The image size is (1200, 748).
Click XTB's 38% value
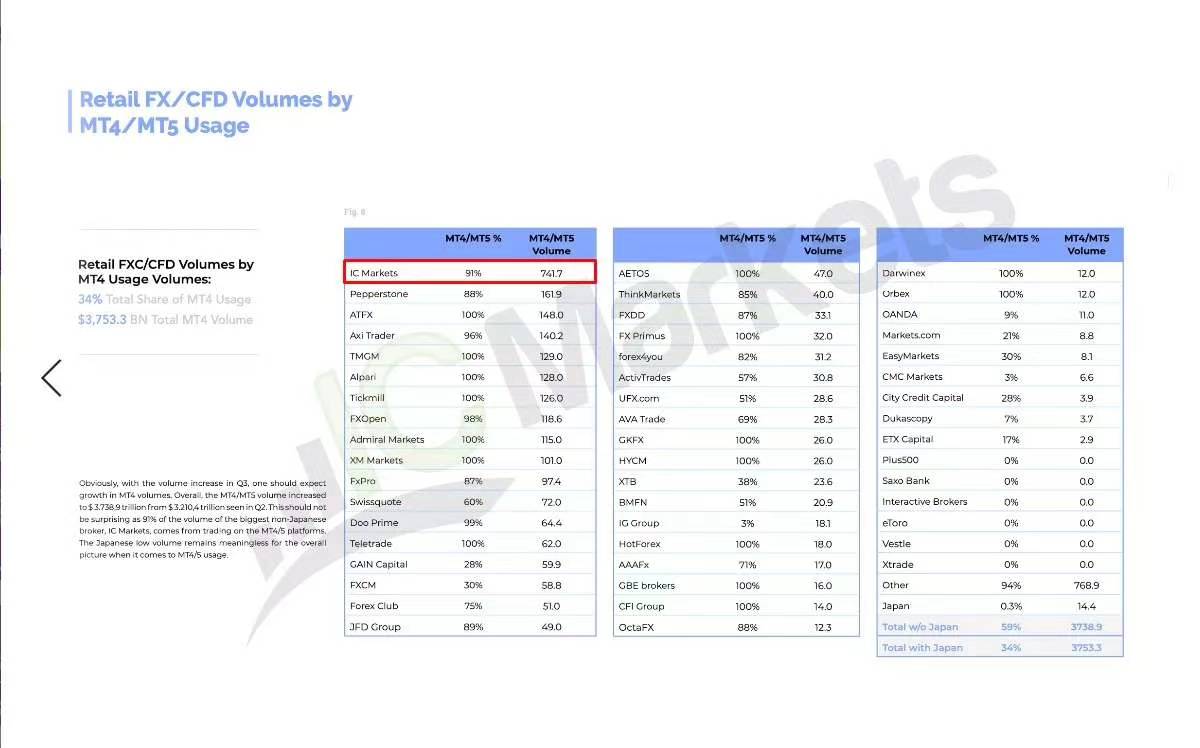[747, 481]
